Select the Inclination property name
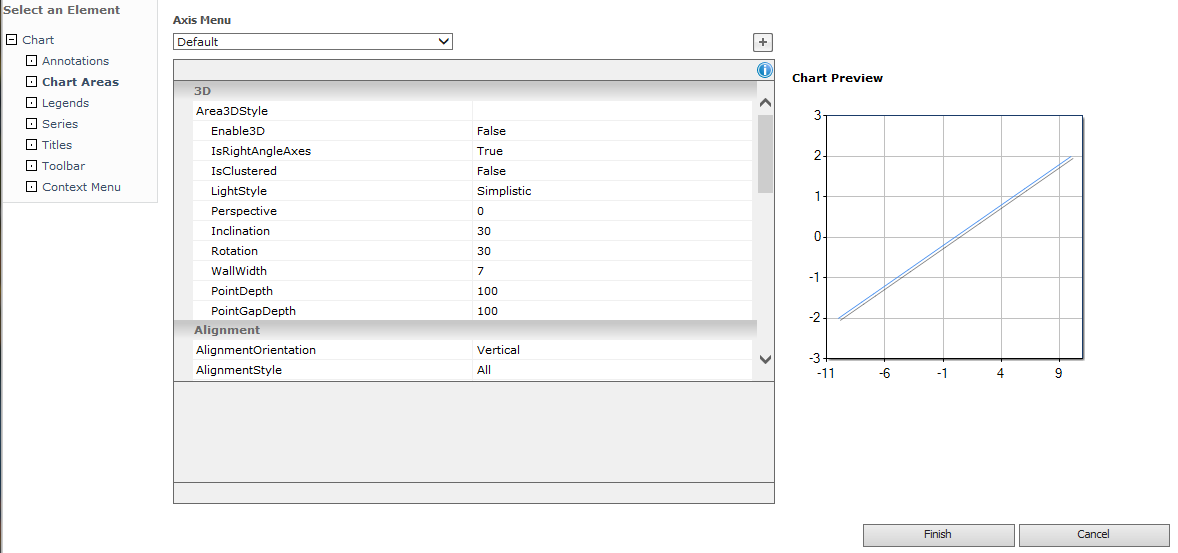The width and height of the screenshot is (1178, 553). (x=240, y=231)
